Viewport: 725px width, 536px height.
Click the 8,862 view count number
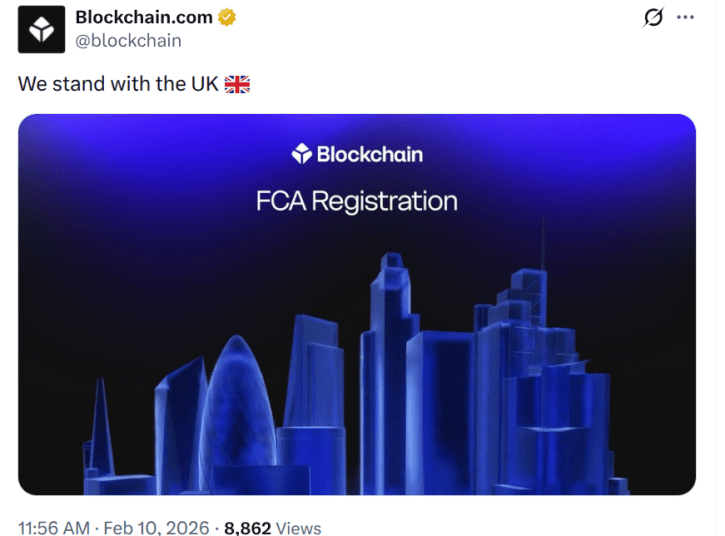click(248, 527)
